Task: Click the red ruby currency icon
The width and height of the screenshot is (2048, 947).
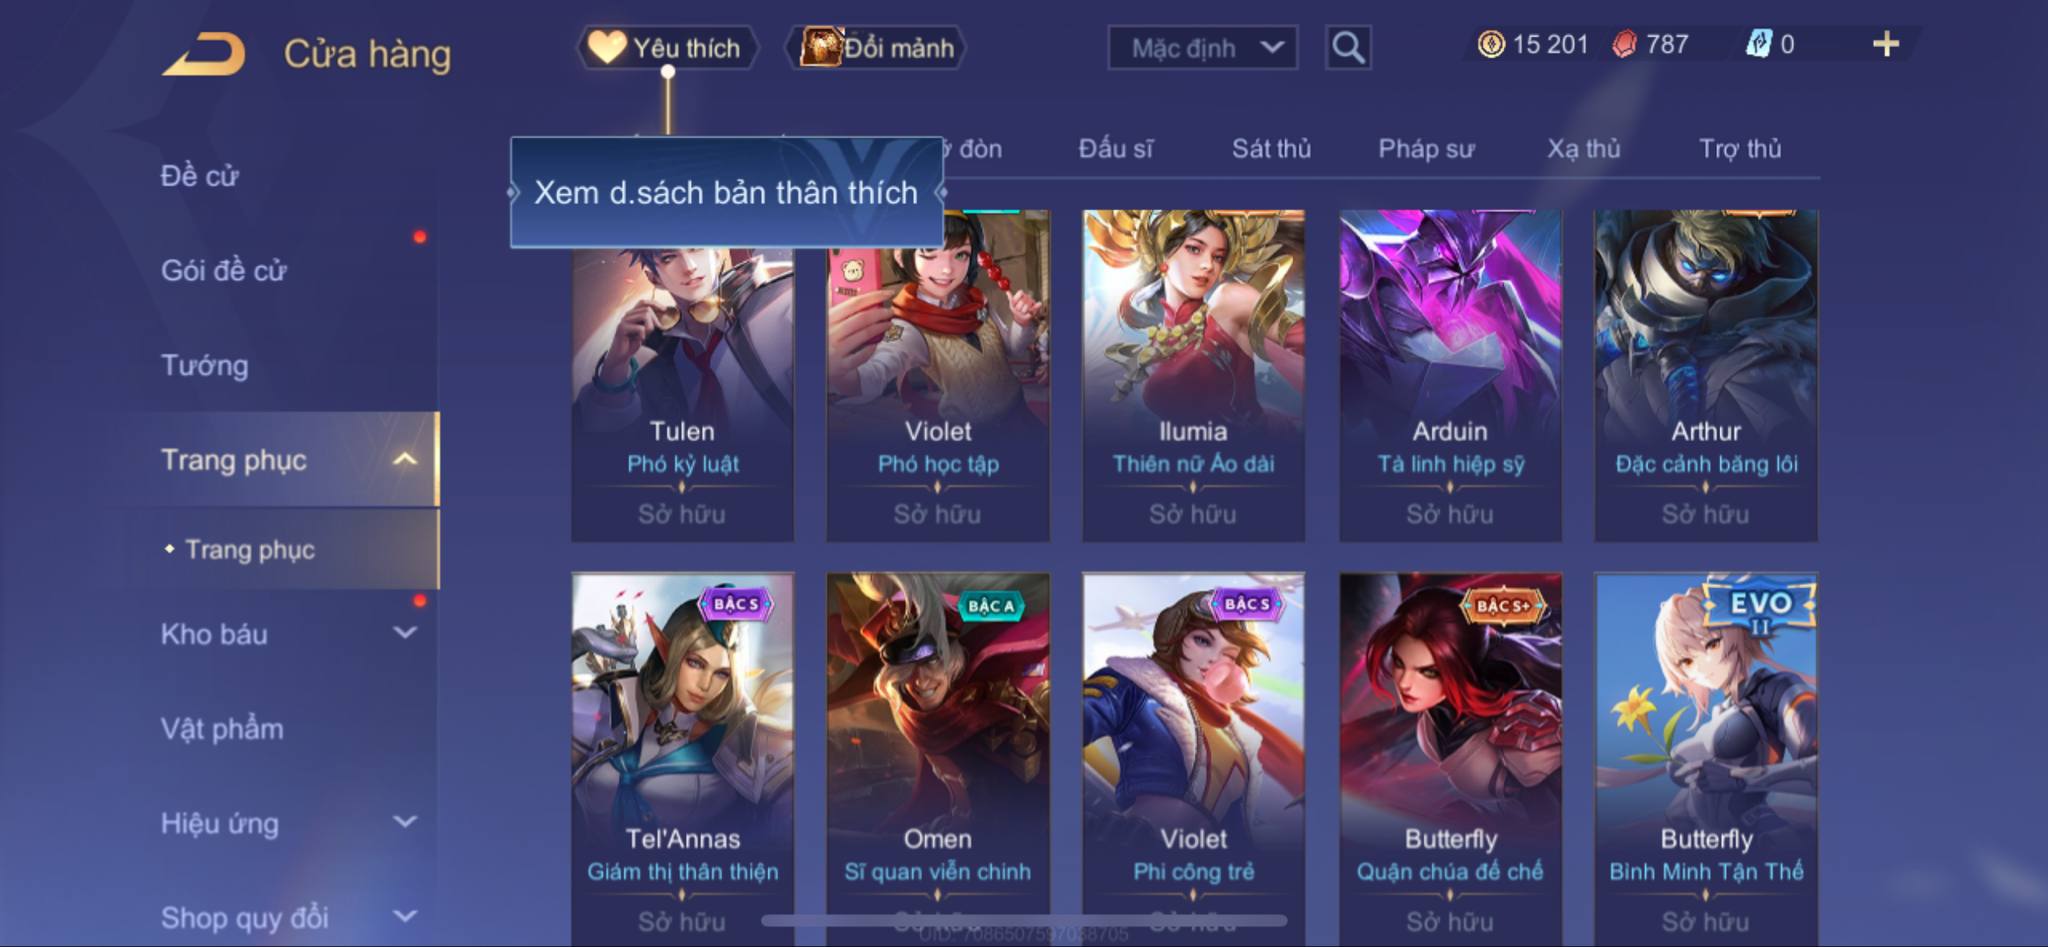Action: [1625, 44]
